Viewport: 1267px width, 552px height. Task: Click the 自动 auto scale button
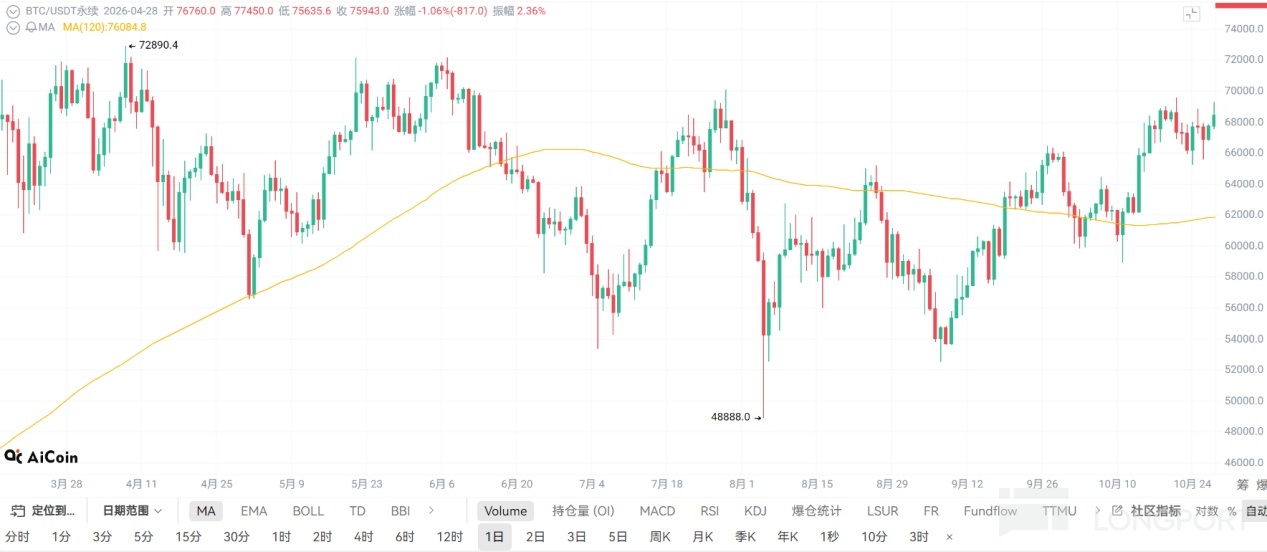(x=1256, y=511)
